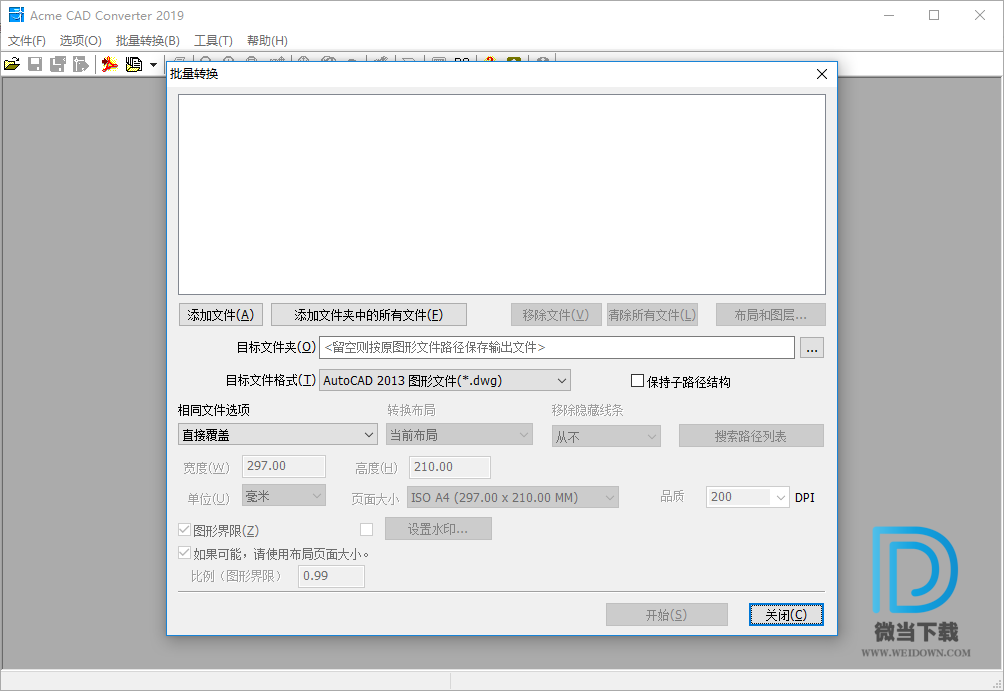The height and width of the screenshot is (691, 1004).
Task: Open the 200 DPI quality dropdown
Action: (x=747, y=497)
